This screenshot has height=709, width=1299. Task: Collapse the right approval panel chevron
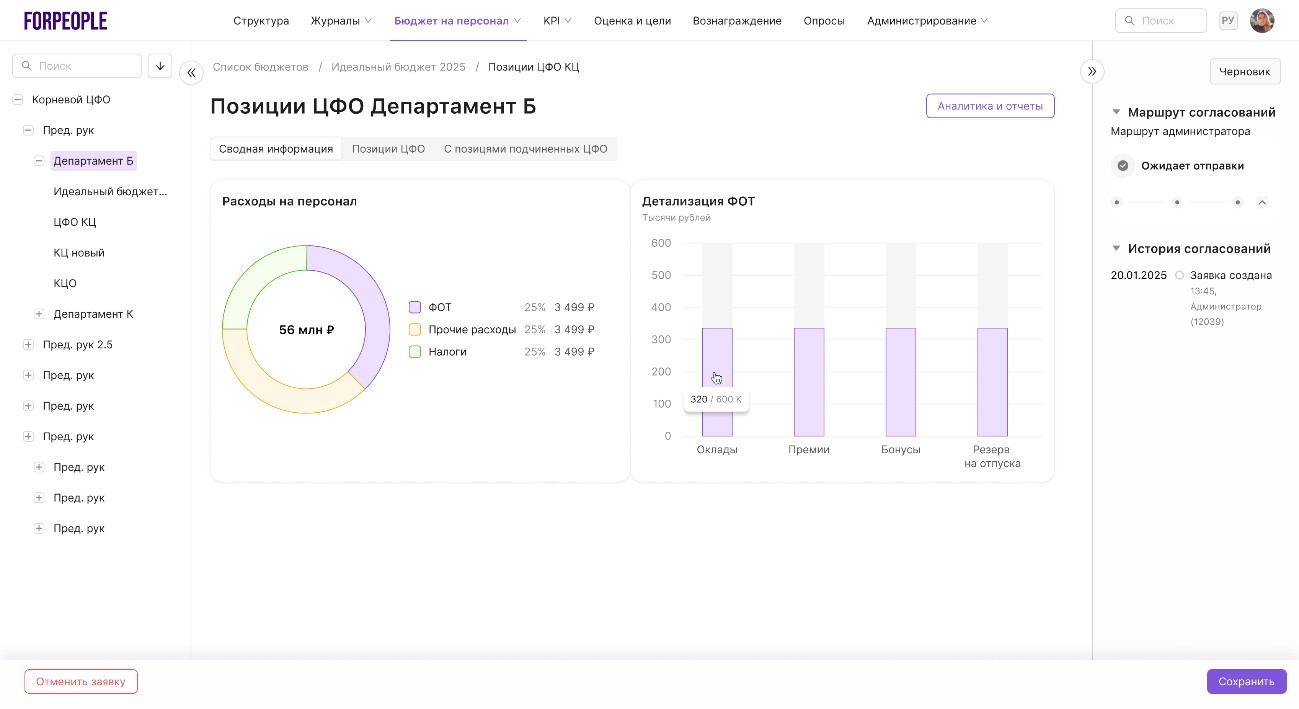[1092, 72]
